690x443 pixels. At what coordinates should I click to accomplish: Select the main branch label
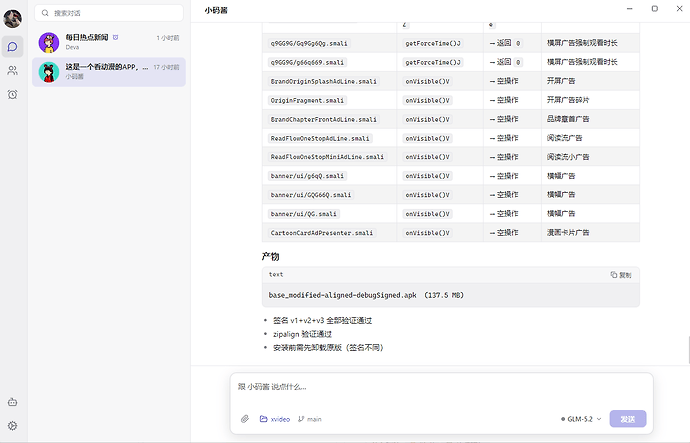pos(314,419)
